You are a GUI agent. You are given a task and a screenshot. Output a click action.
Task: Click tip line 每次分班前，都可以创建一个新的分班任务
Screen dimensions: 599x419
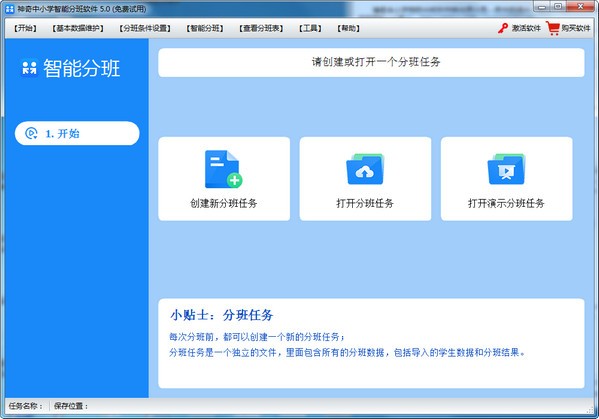pyautogui.click(x=257, y=337)
